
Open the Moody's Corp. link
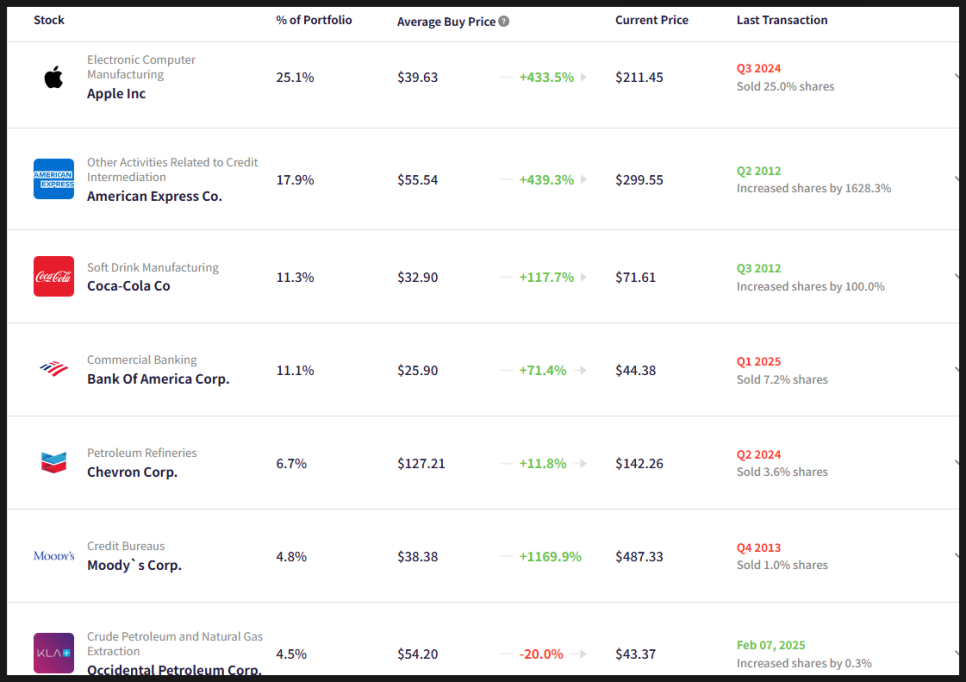(134, 565)
